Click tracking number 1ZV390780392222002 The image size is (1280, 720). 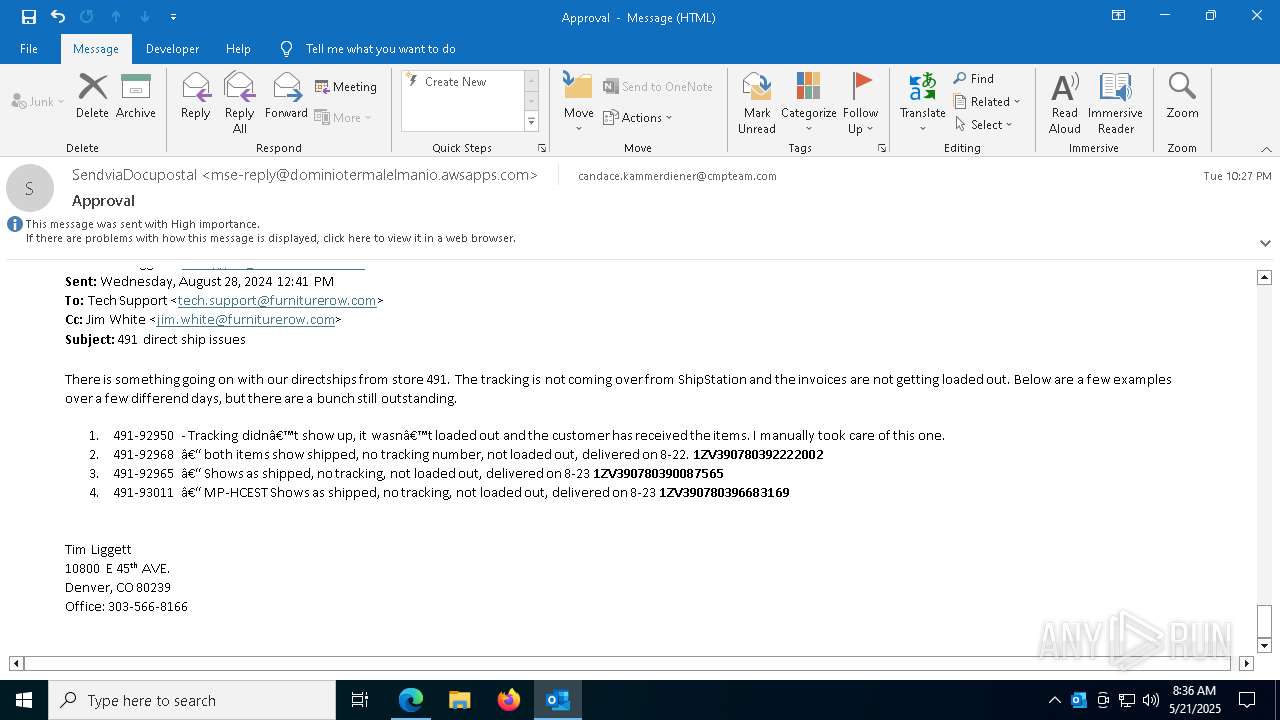coord(758,454)
